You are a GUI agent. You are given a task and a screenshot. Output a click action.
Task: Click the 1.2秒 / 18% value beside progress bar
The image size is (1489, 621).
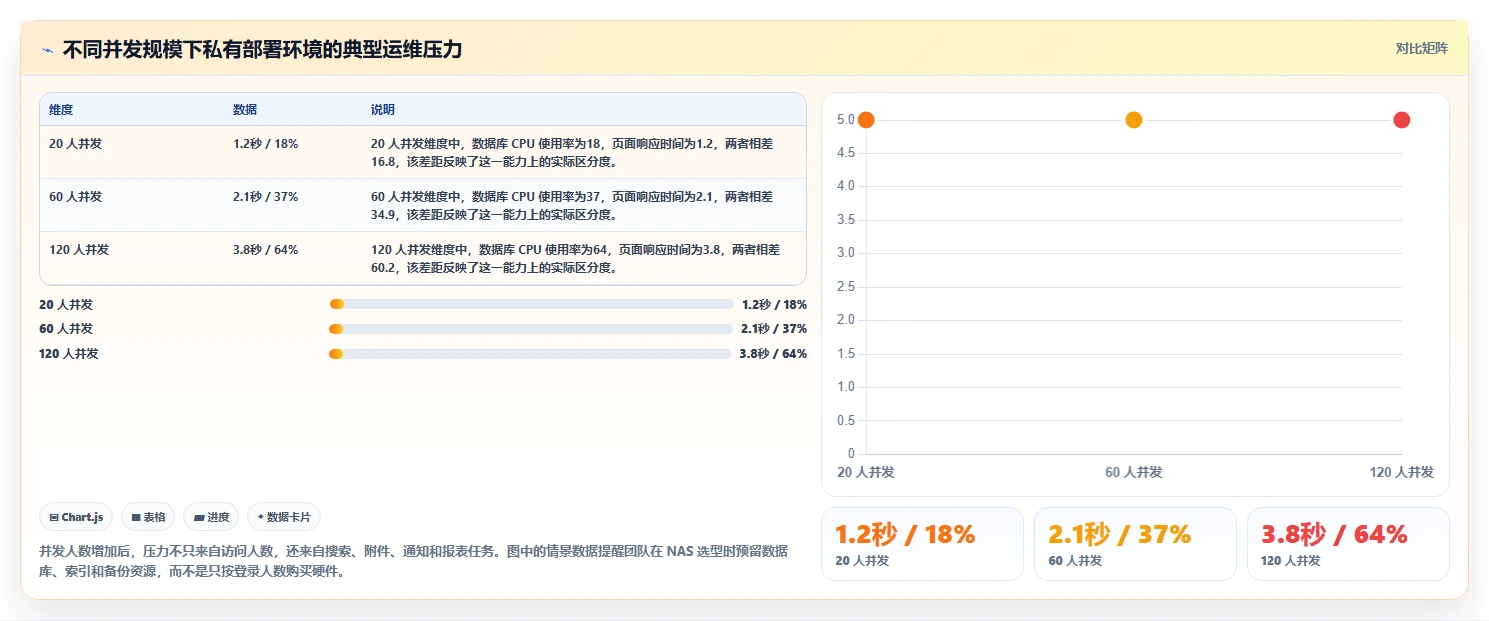(x=774, y=304)
